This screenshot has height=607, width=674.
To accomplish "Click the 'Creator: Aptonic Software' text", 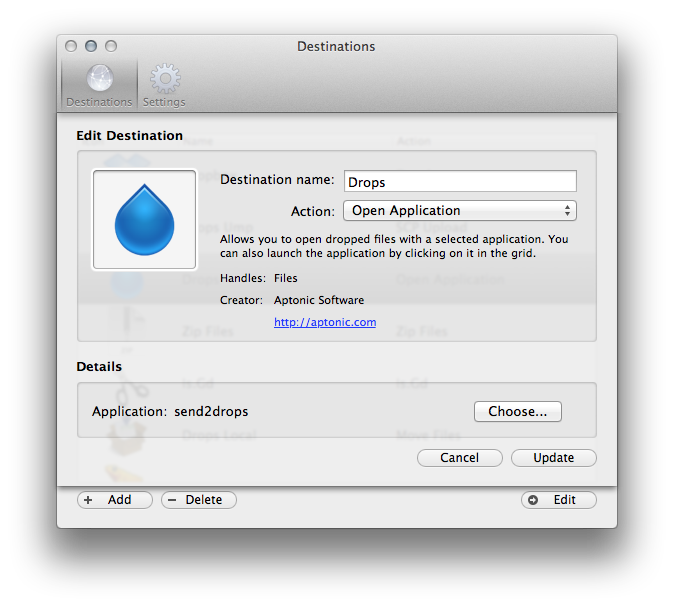I will click(292, 300).
